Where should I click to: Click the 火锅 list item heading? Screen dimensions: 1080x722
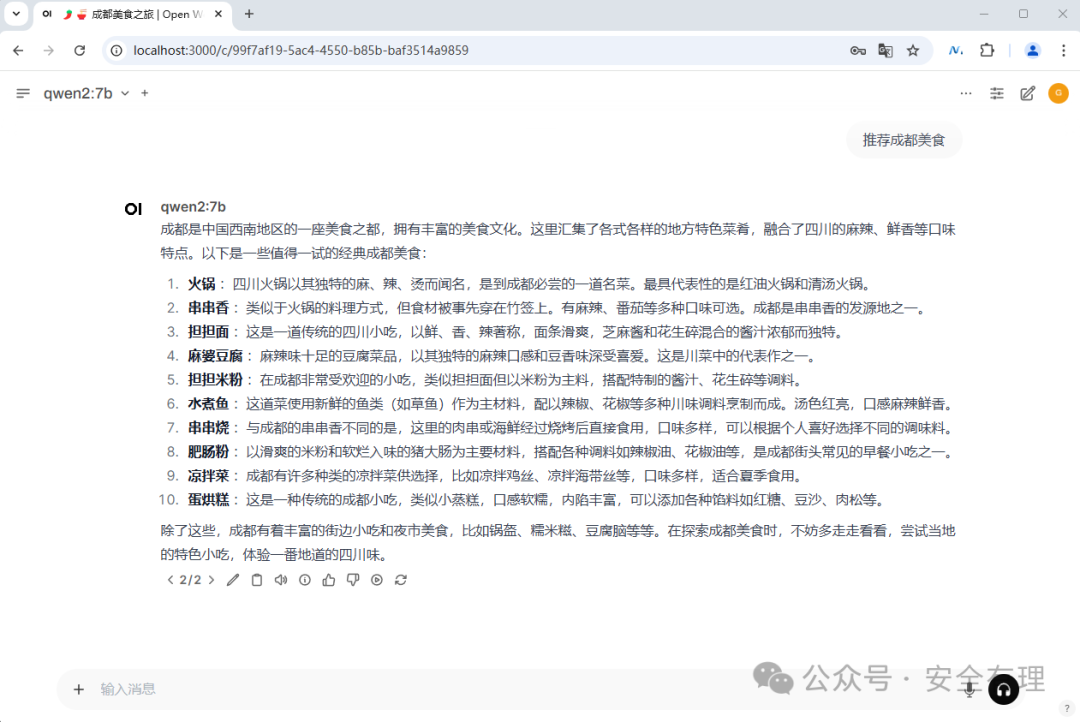pos(201,284)
